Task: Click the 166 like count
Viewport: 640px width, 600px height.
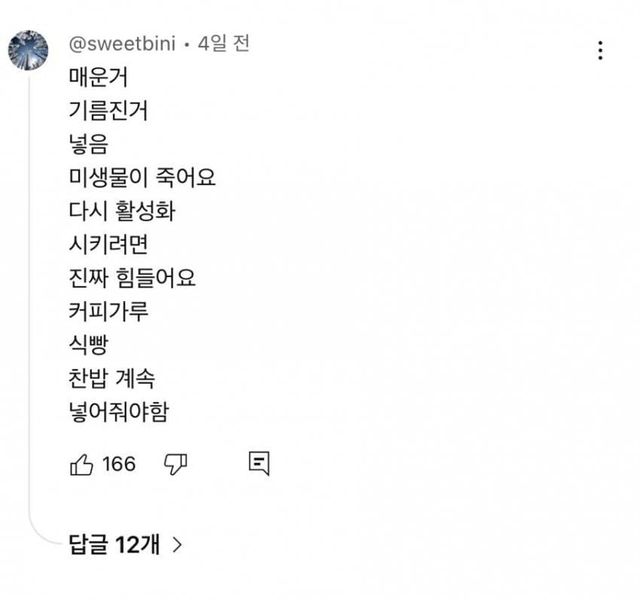Action: coord(119,464)
